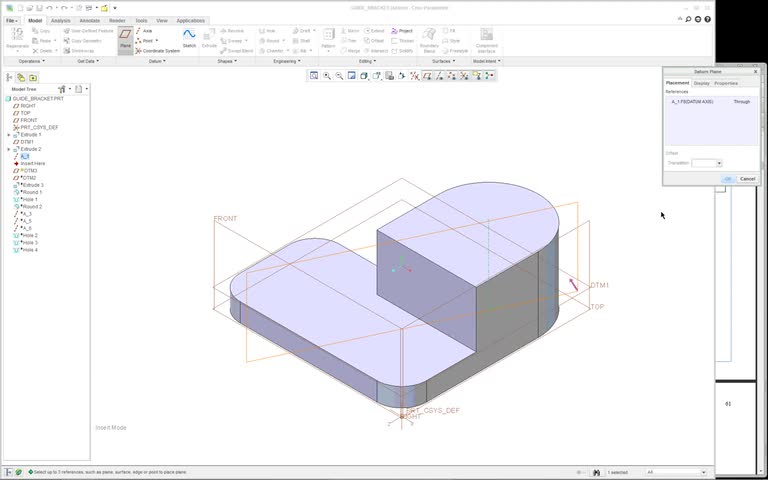Click the Repaint icon in graphics toolbar
Screen dimensions: 768x480
coord(351,75)
